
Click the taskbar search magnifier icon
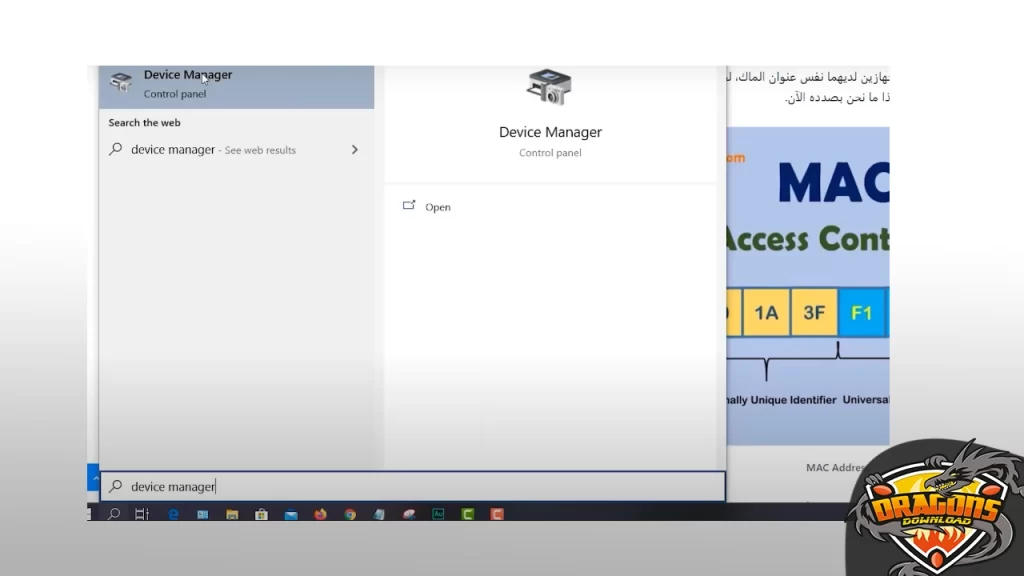pos(114,514)
